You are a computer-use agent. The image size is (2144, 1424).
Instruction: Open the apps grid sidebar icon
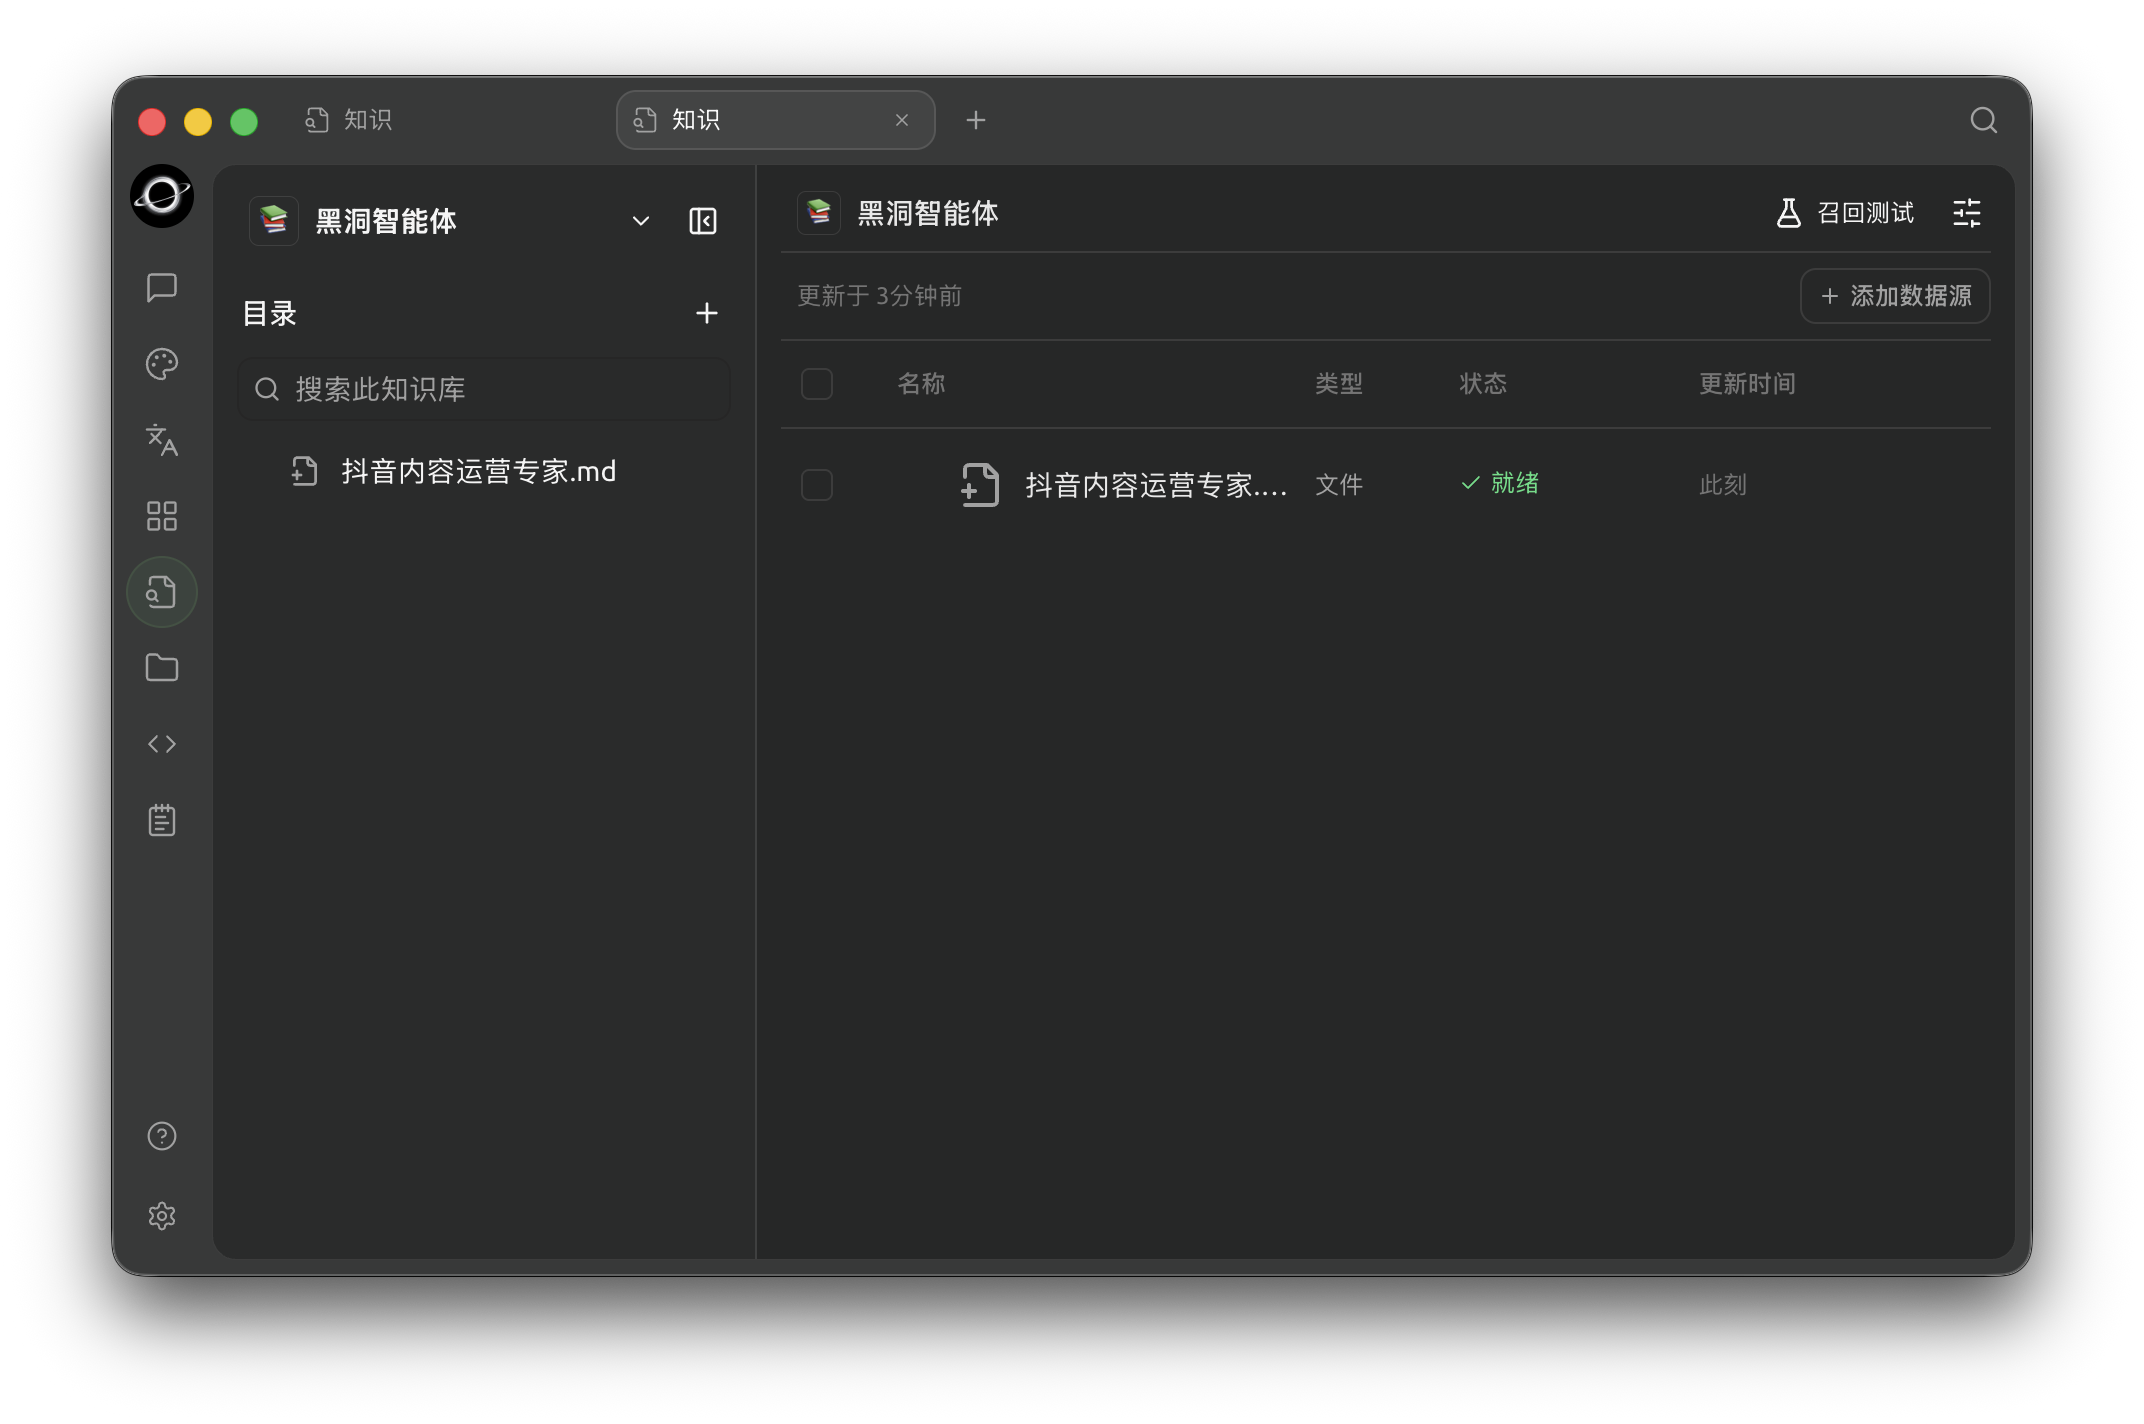(162, 516)
